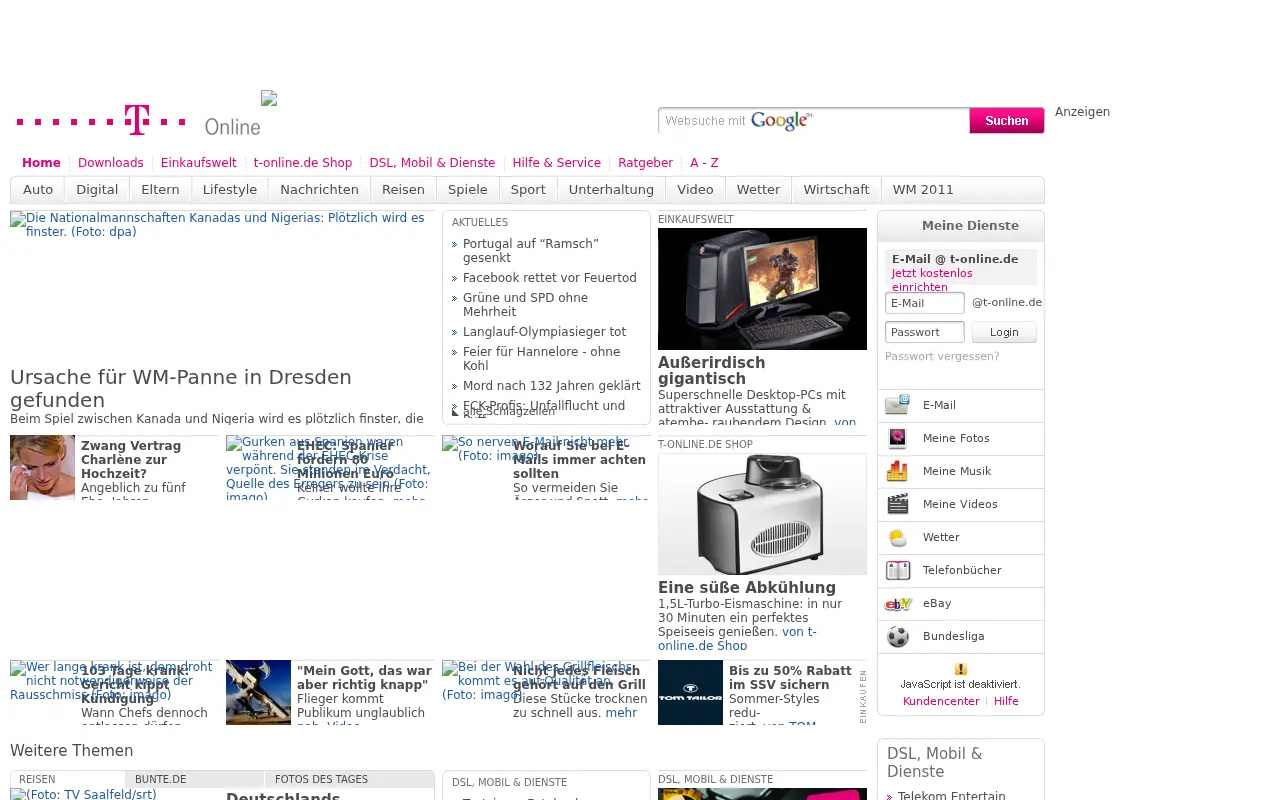
Task: Click the Suchen search button
Action: pyautogui.click(x=1007, y=121)
